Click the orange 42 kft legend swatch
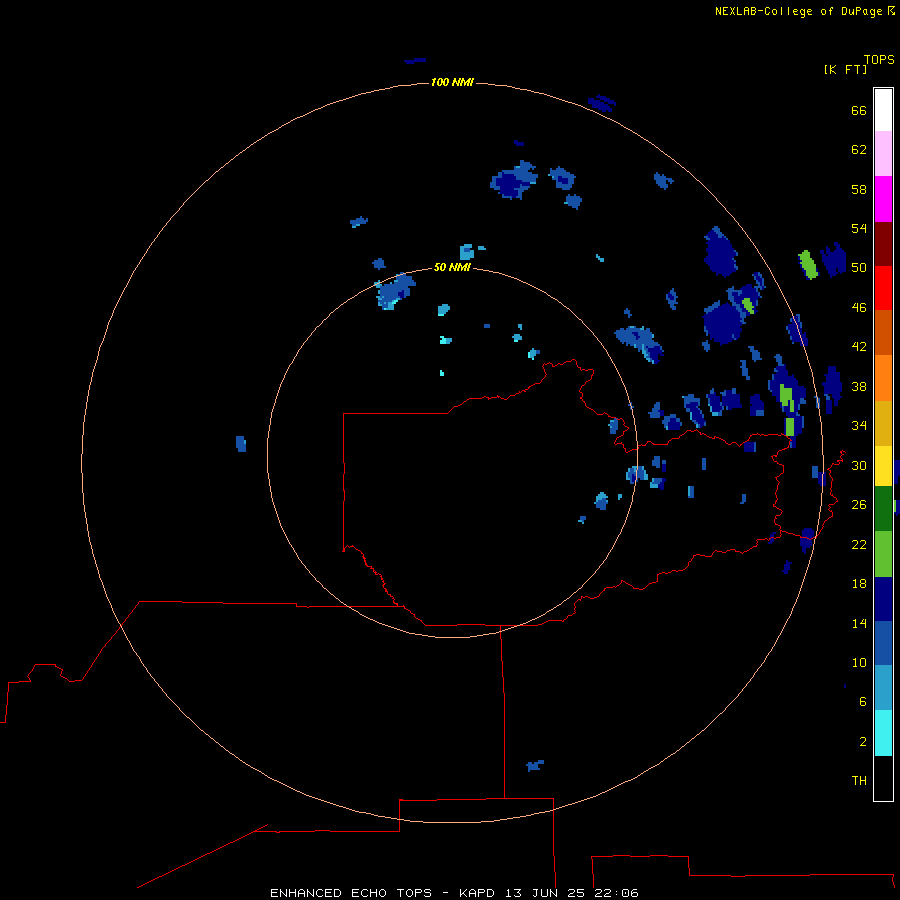 (883, 378)
